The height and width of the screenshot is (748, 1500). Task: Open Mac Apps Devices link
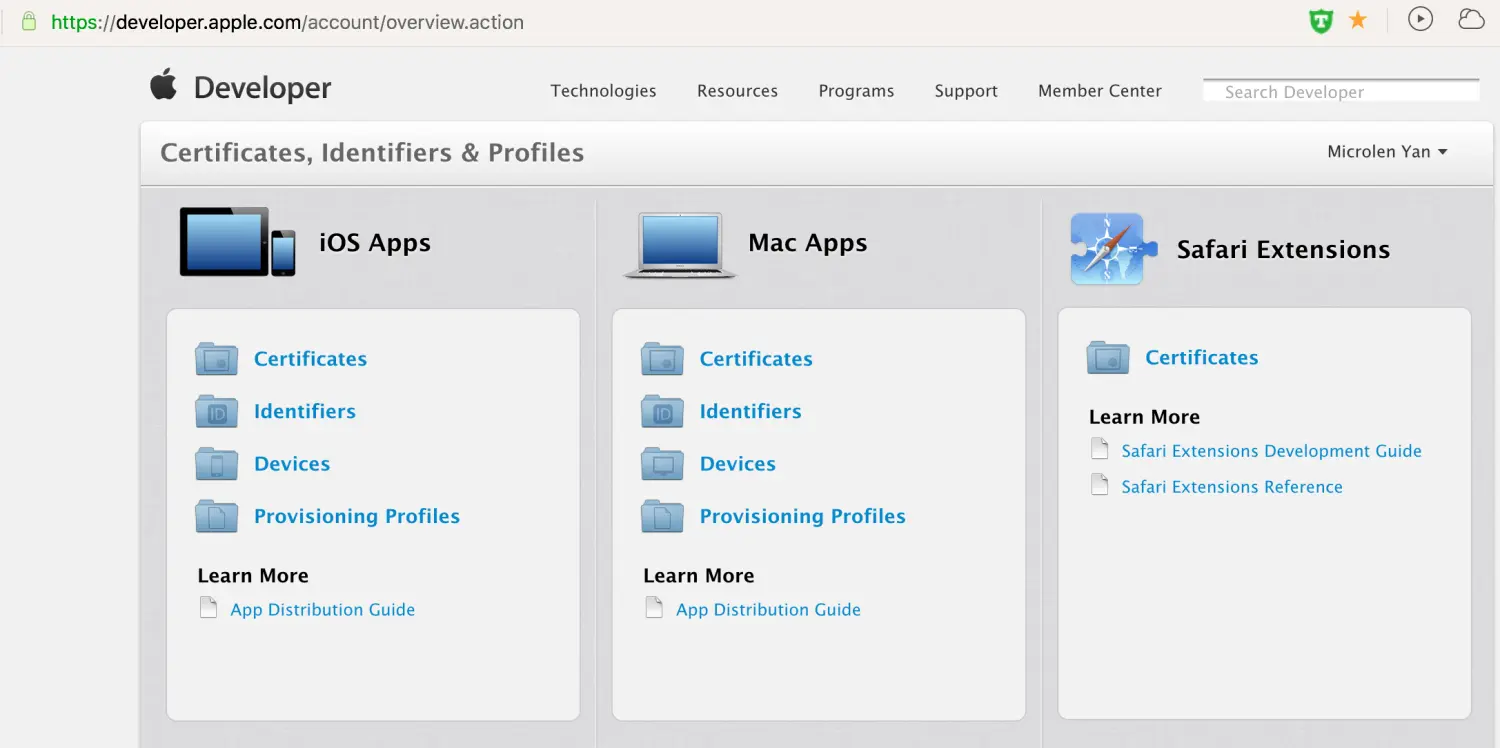point(738,464)
